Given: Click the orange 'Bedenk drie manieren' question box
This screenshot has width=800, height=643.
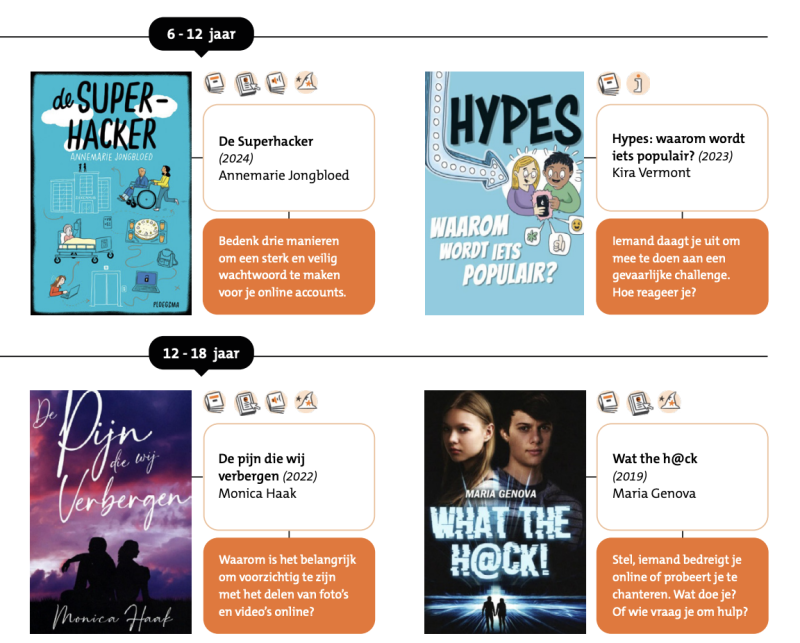Looking at the screenshot, I should [x=289, y=266].
